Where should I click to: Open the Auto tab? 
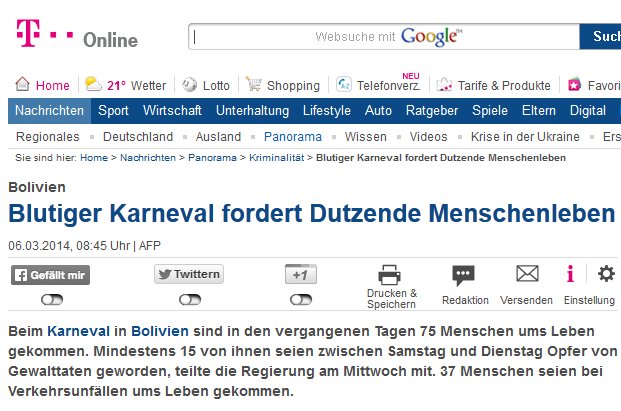[378, 110]
